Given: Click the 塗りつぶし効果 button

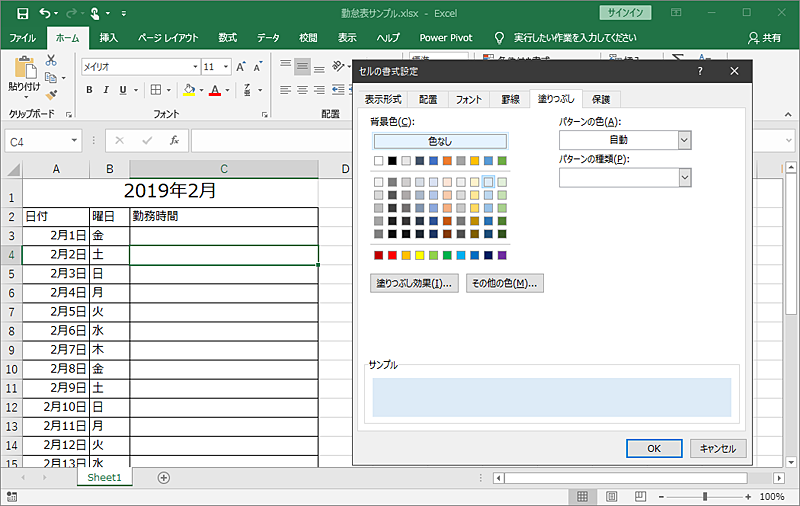Looking at the screenshot, I should coord(414,283).
